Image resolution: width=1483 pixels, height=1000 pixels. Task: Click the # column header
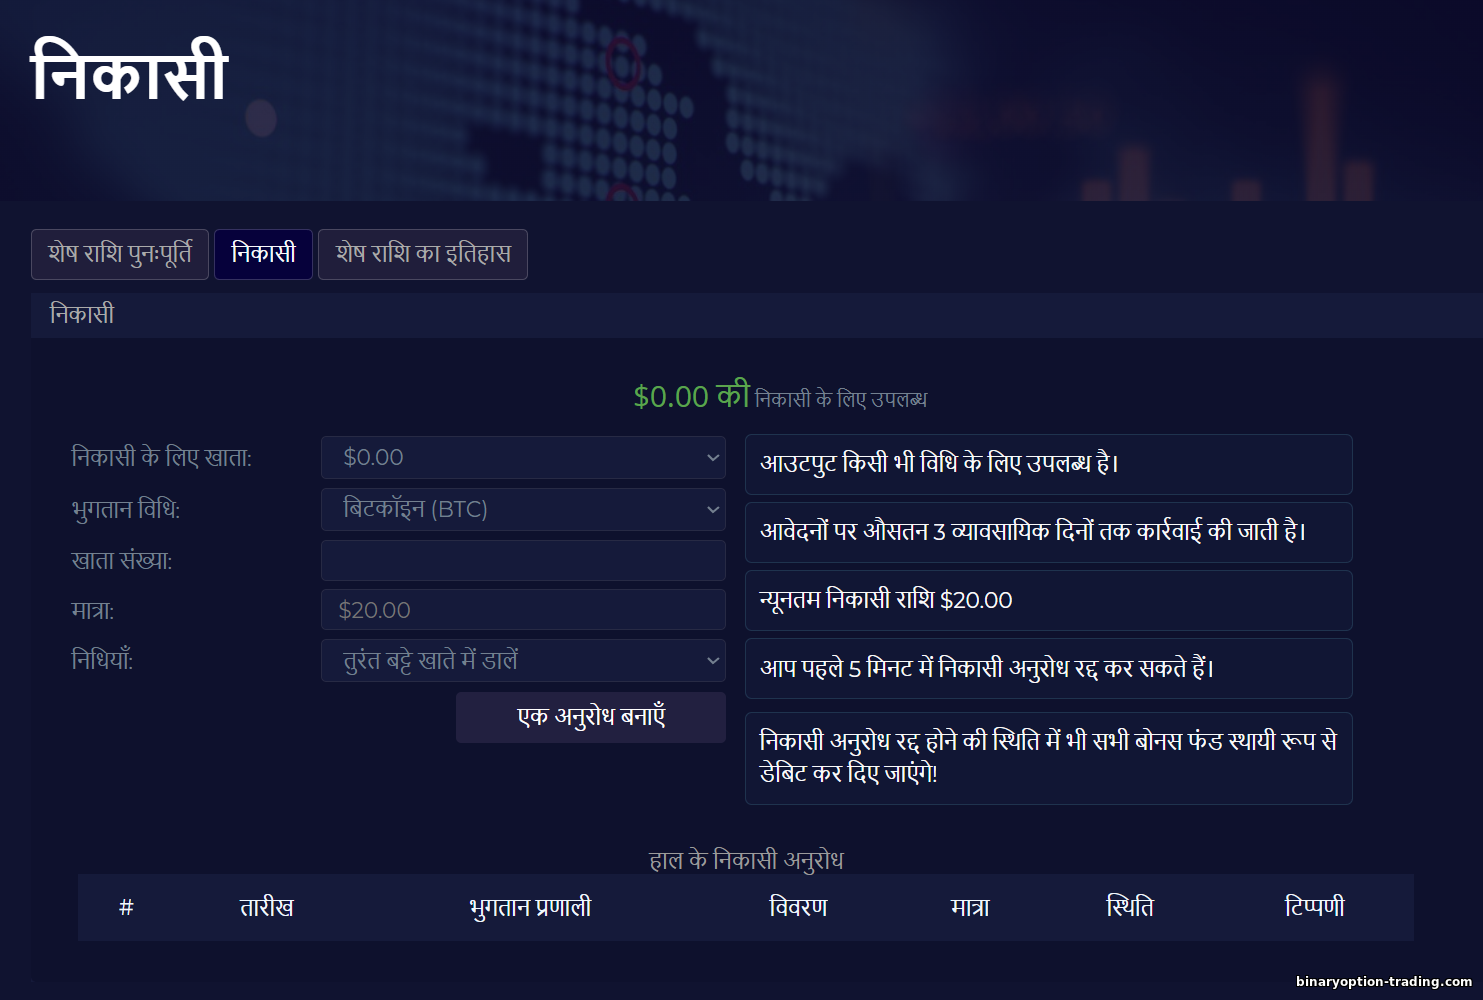126,908
